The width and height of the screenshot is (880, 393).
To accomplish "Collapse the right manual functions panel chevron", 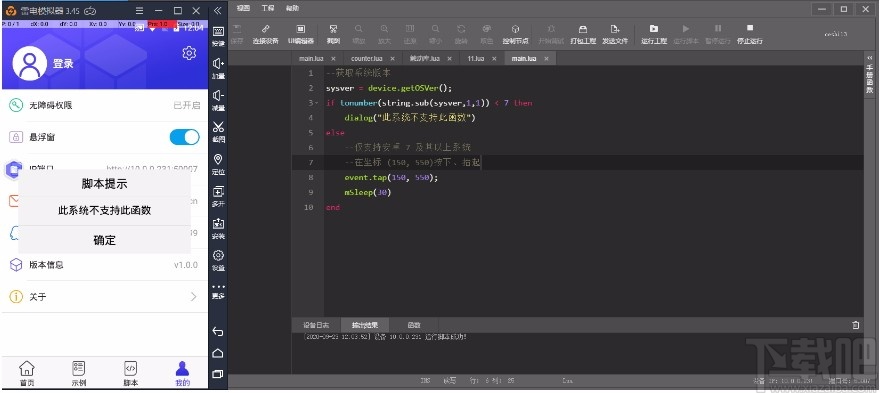I will (869, 58).
